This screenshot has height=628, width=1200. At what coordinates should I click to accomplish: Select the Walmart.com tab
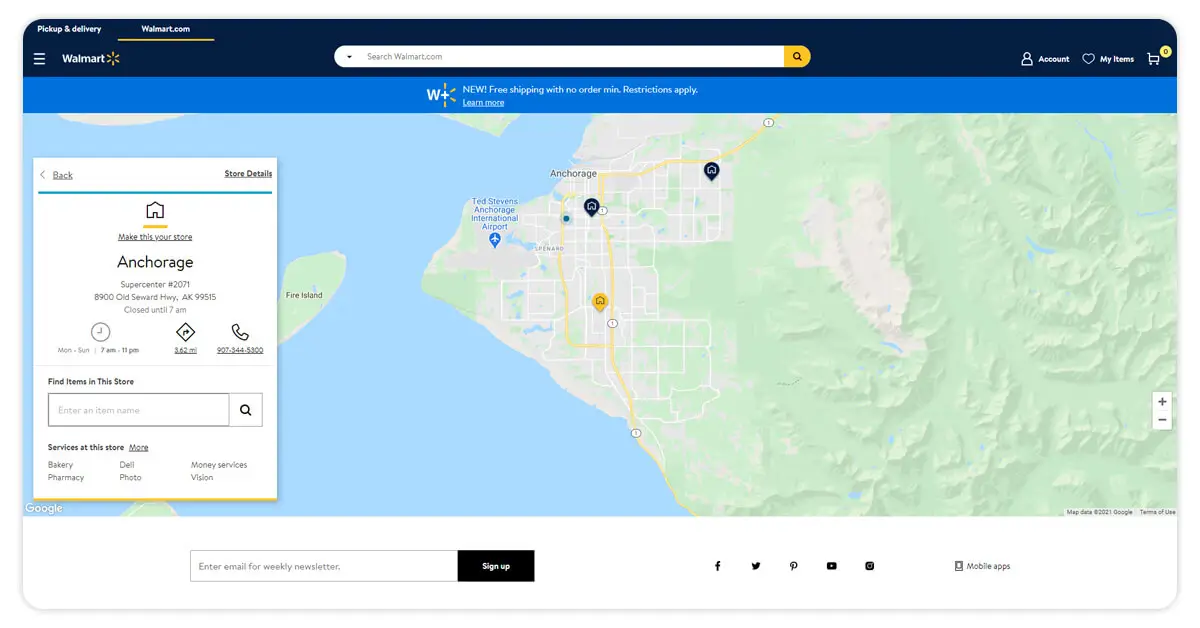[x=165, y=29]
